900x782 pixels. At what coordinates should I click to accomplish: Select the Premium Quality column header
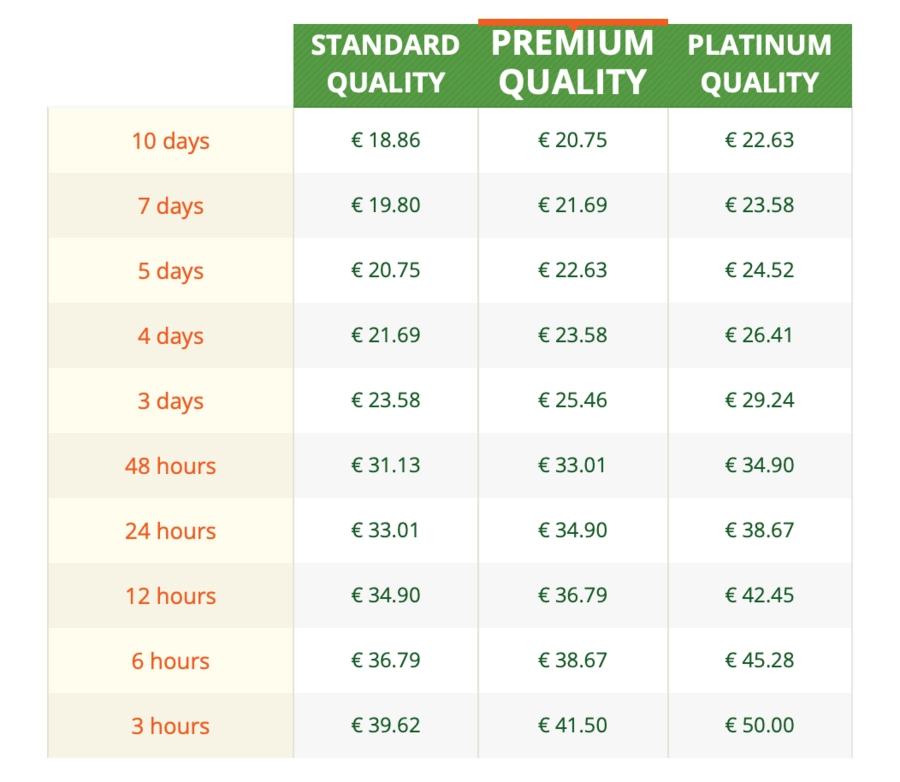click(x=573, y=63)
